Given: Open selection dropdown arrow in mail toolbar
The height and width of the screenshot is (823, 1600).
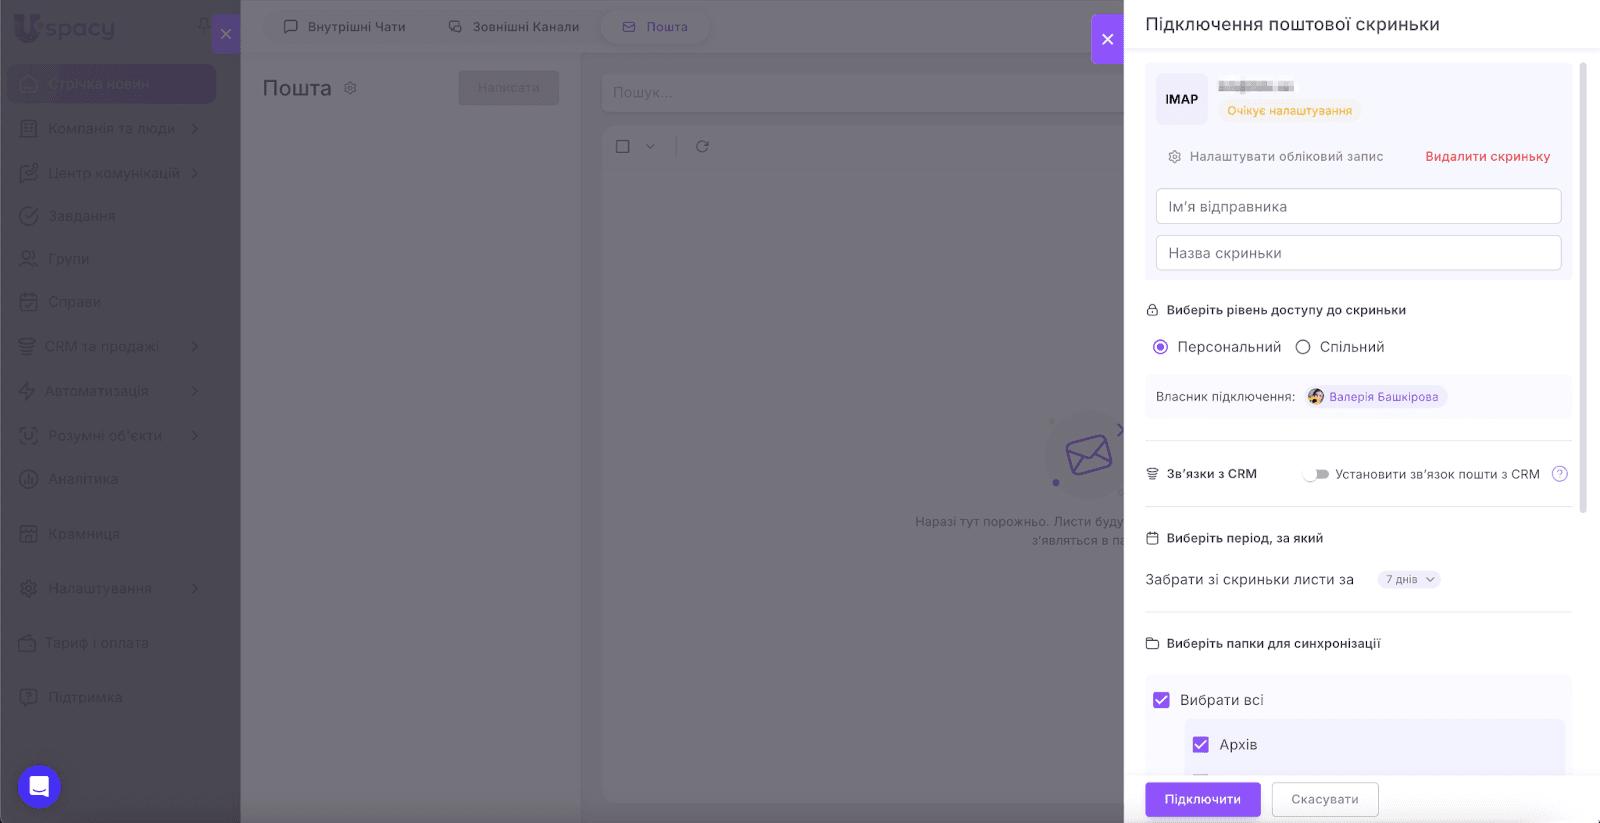Looking at the screenshot, I should point(650,146).
